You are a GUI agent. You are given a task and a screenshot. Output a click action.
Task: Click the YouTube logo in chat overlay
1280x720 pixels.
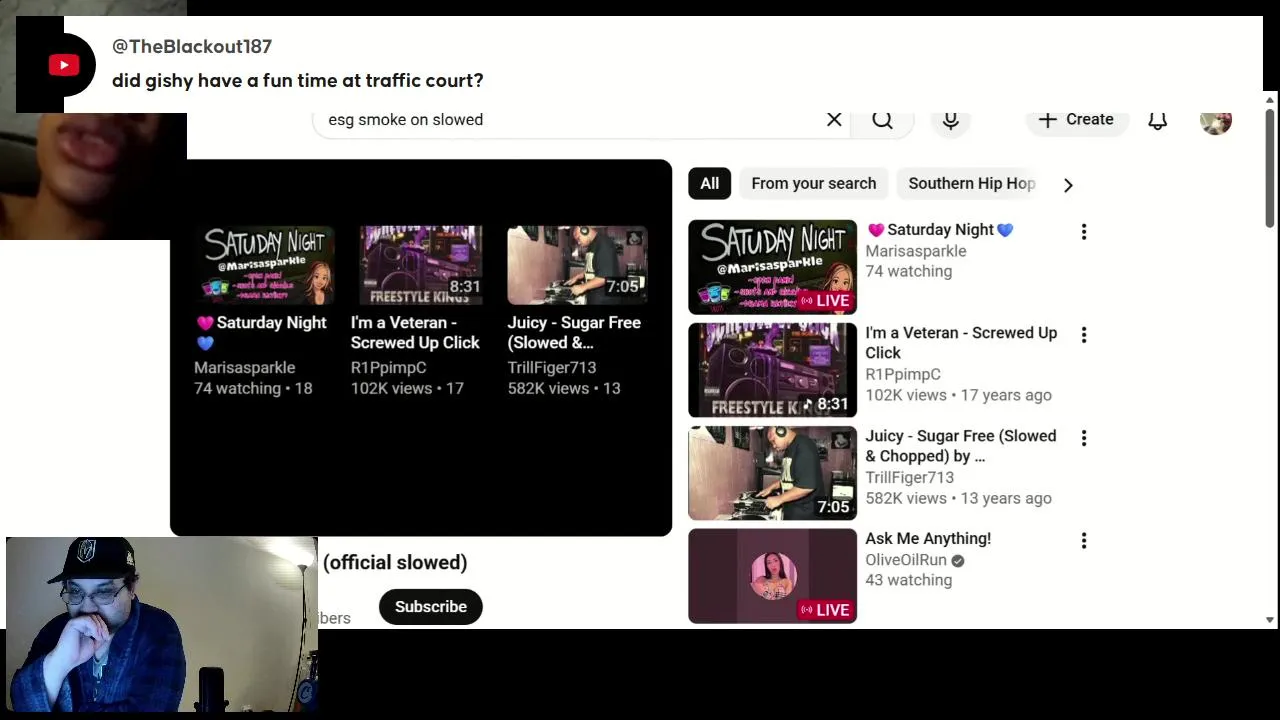(64, 66)
